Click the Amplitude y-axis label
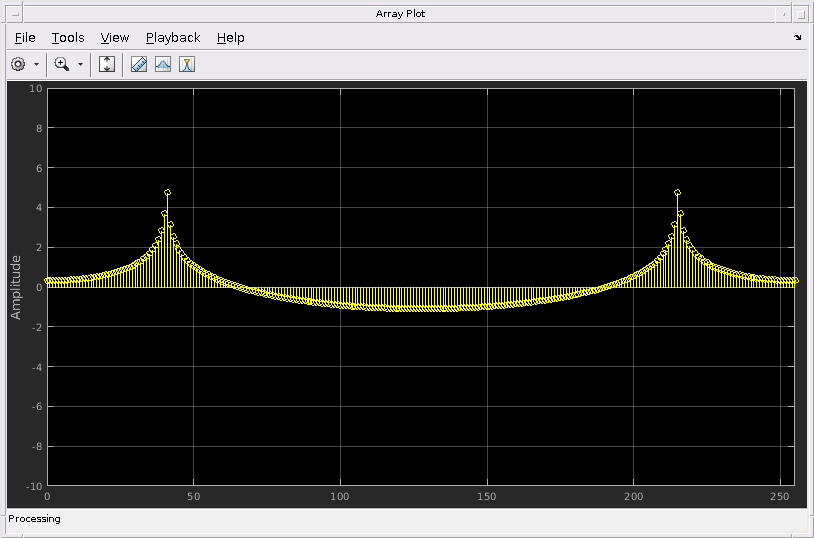 click(16, 287)
